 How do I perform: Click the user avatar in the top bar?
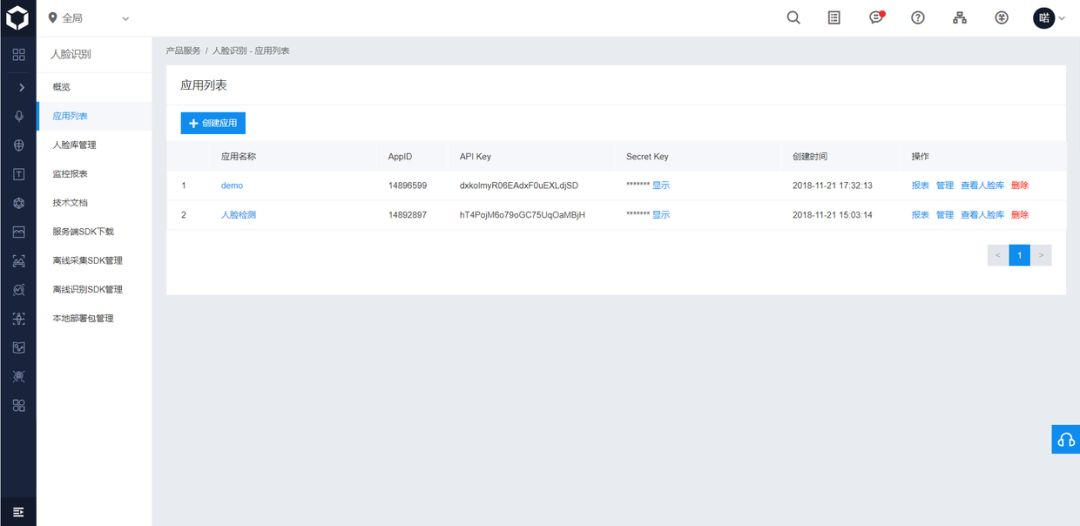(1043, 18)
